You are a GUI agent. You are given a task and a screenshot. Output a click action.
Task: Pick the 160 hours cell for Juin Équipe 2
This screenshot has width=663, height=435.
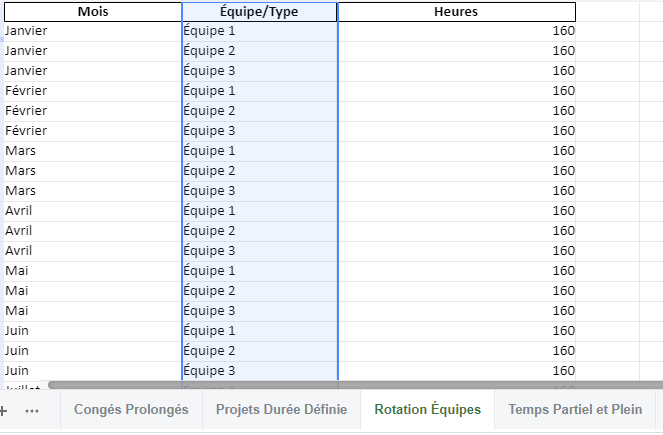pyautogui.click(x=457, y=351)
